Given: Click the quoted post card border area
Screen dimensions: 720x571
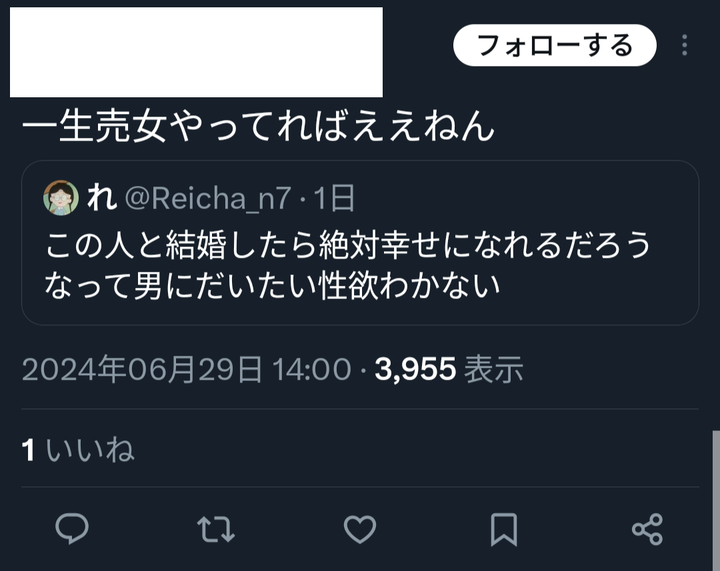Looking at the screenshot, I should click(360, 242).
